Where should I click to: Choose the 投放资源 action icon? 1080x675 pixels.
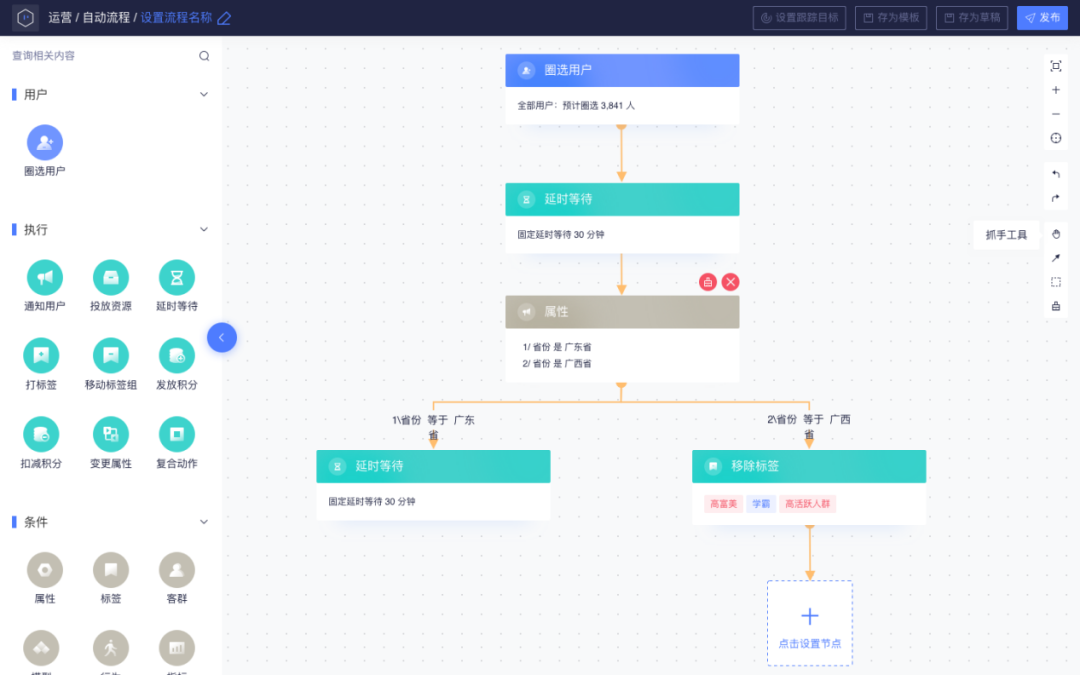pyautogui.click(x=111, y=277)
